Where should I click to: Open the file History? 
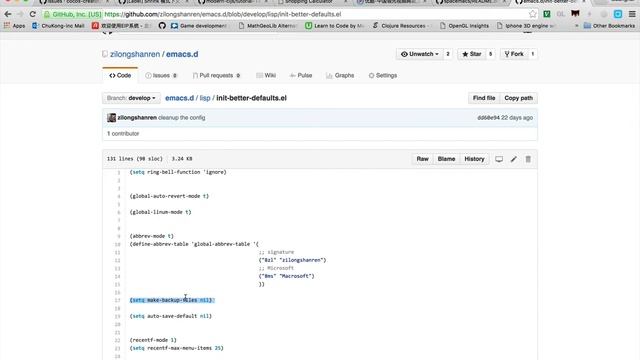click(x=474, y=159)
